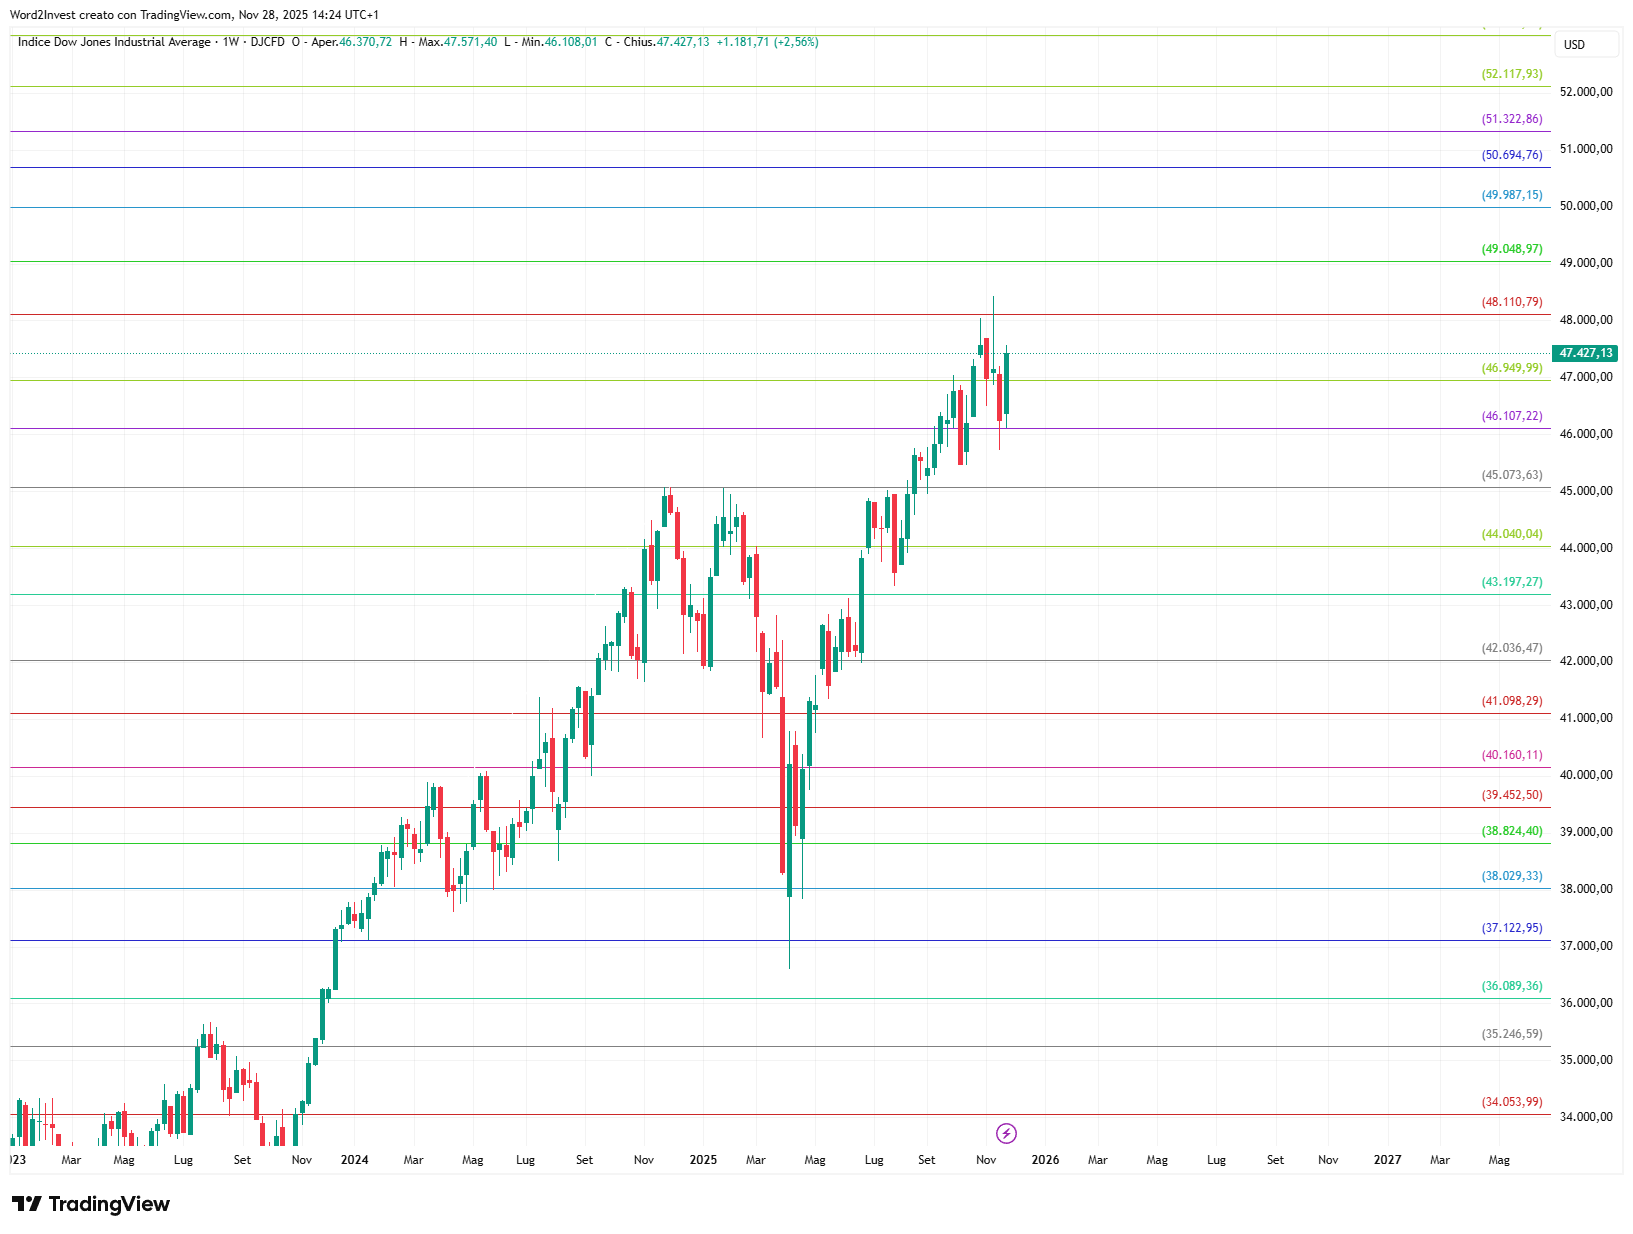This screenshot has width=1633, height=1234.
Task: Click the opening value 46.370,72
Action: tap(365, 42)
